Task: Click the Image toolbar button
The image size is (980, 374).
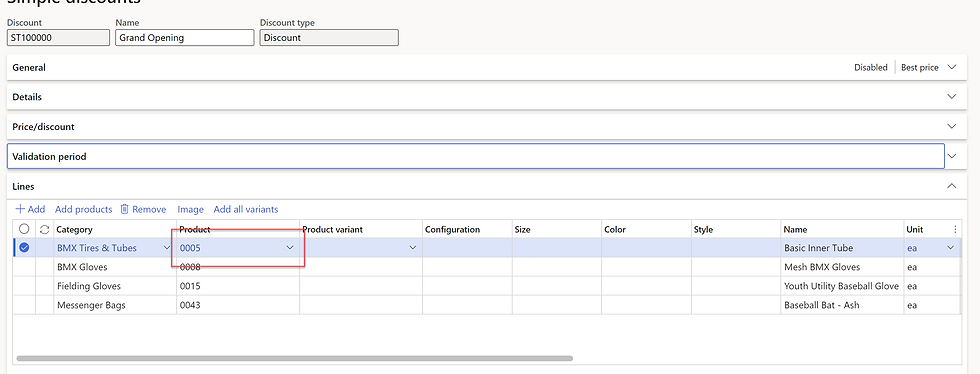Action: [191, 210]
